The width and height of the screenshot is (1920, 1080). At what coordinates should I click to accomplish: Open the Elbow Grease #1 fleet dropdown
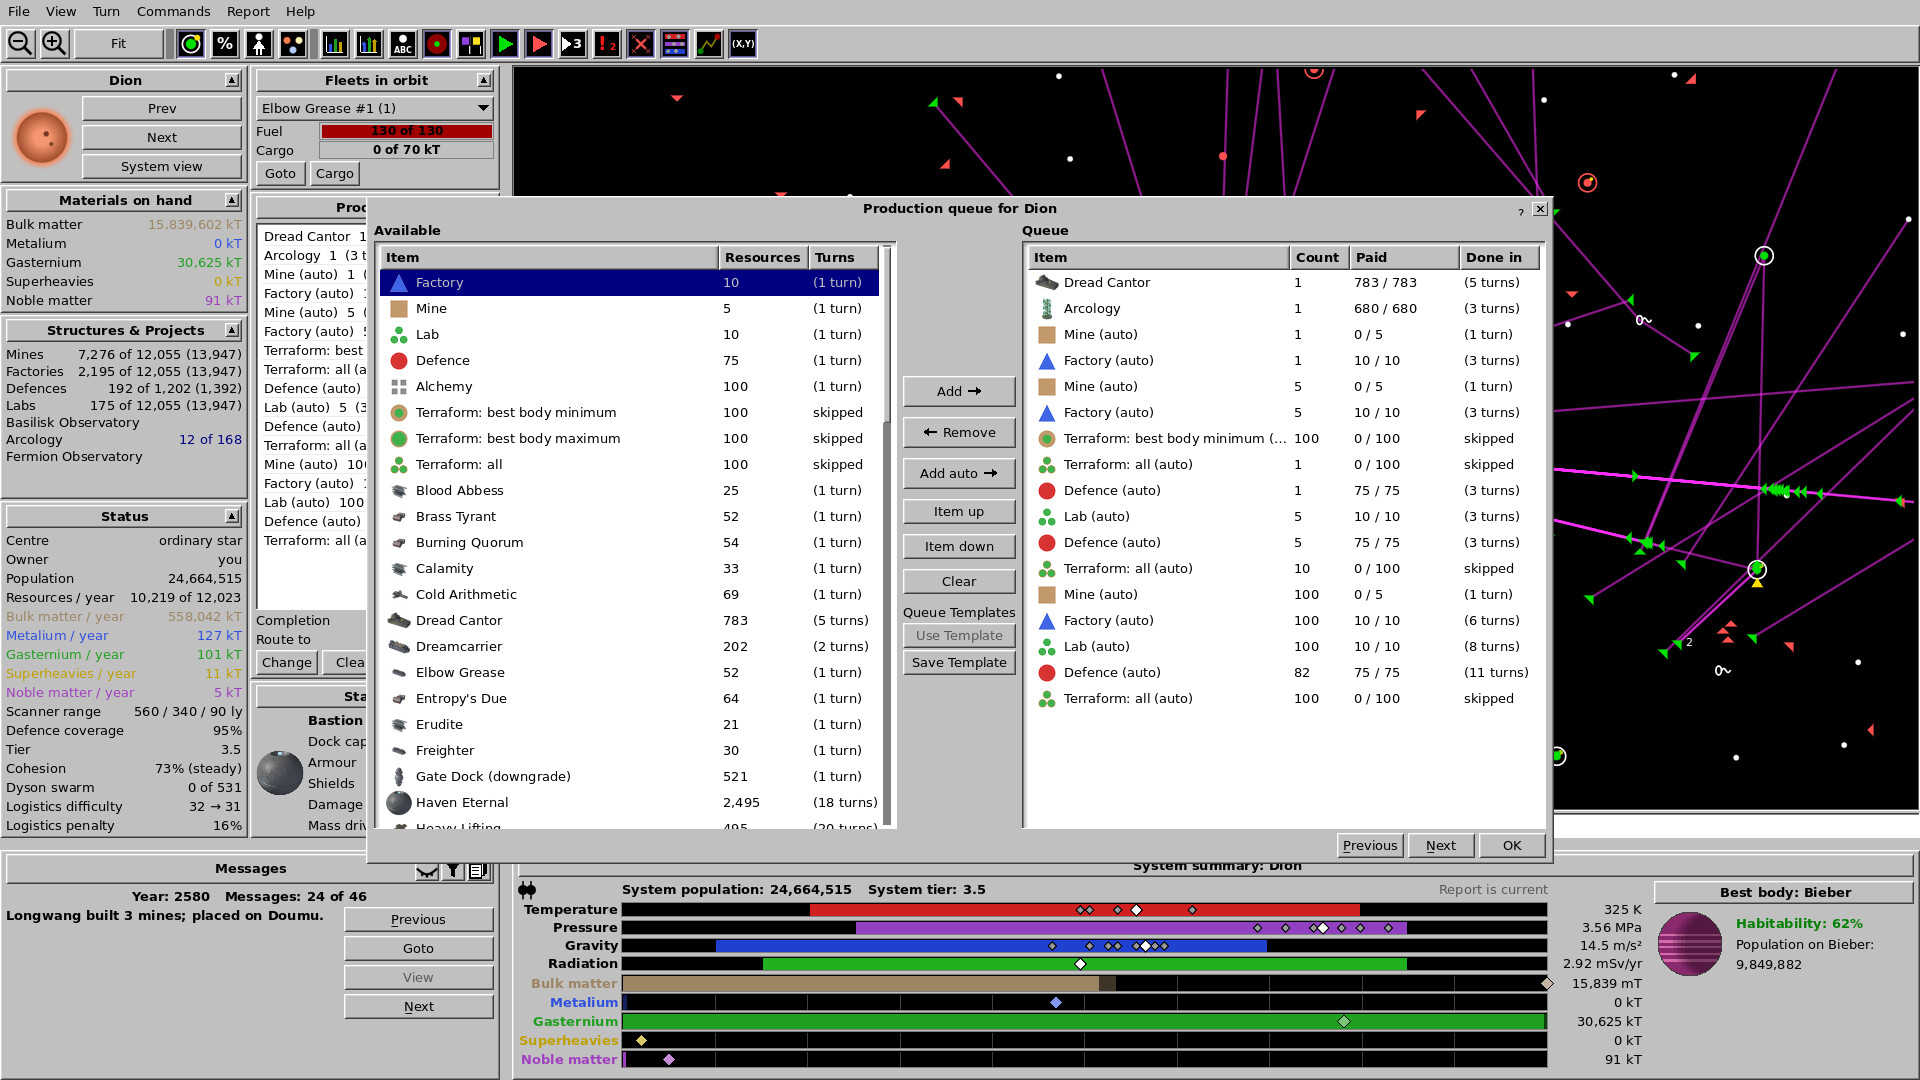[375, 108]
